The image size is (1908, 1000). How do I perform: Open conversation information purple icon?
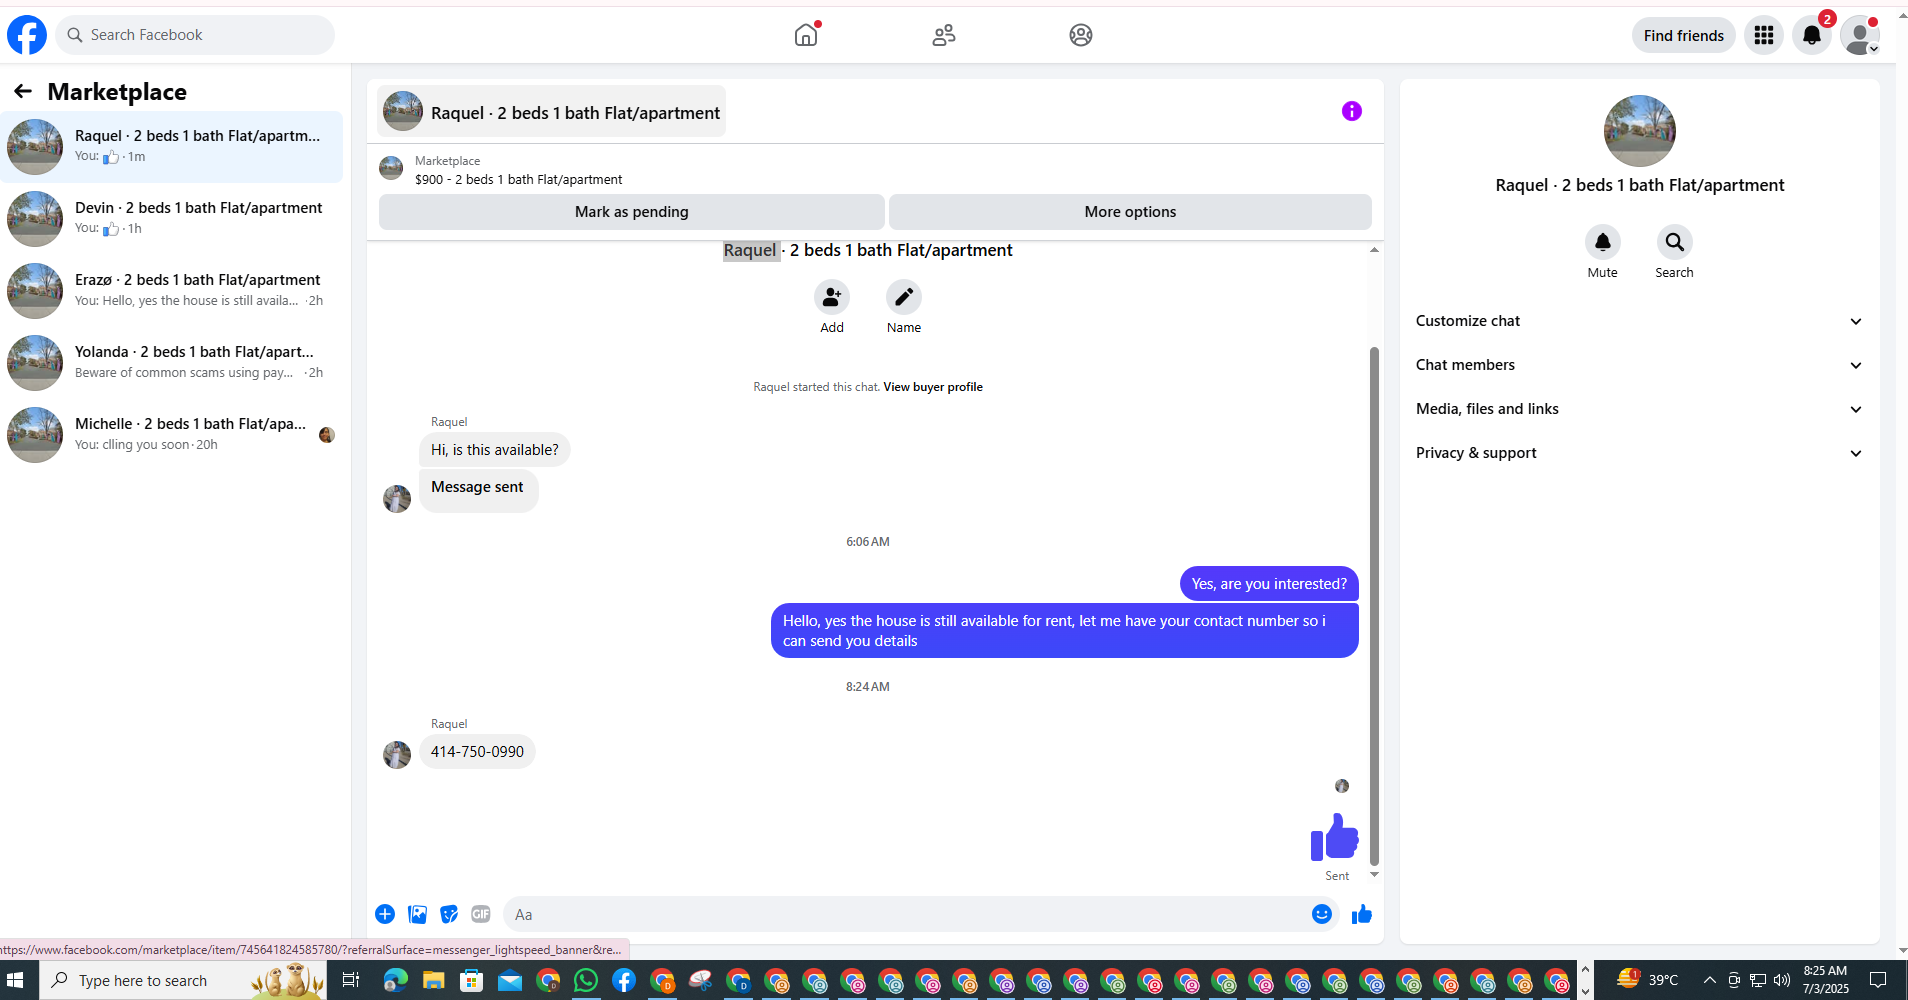coord(1352,111)
